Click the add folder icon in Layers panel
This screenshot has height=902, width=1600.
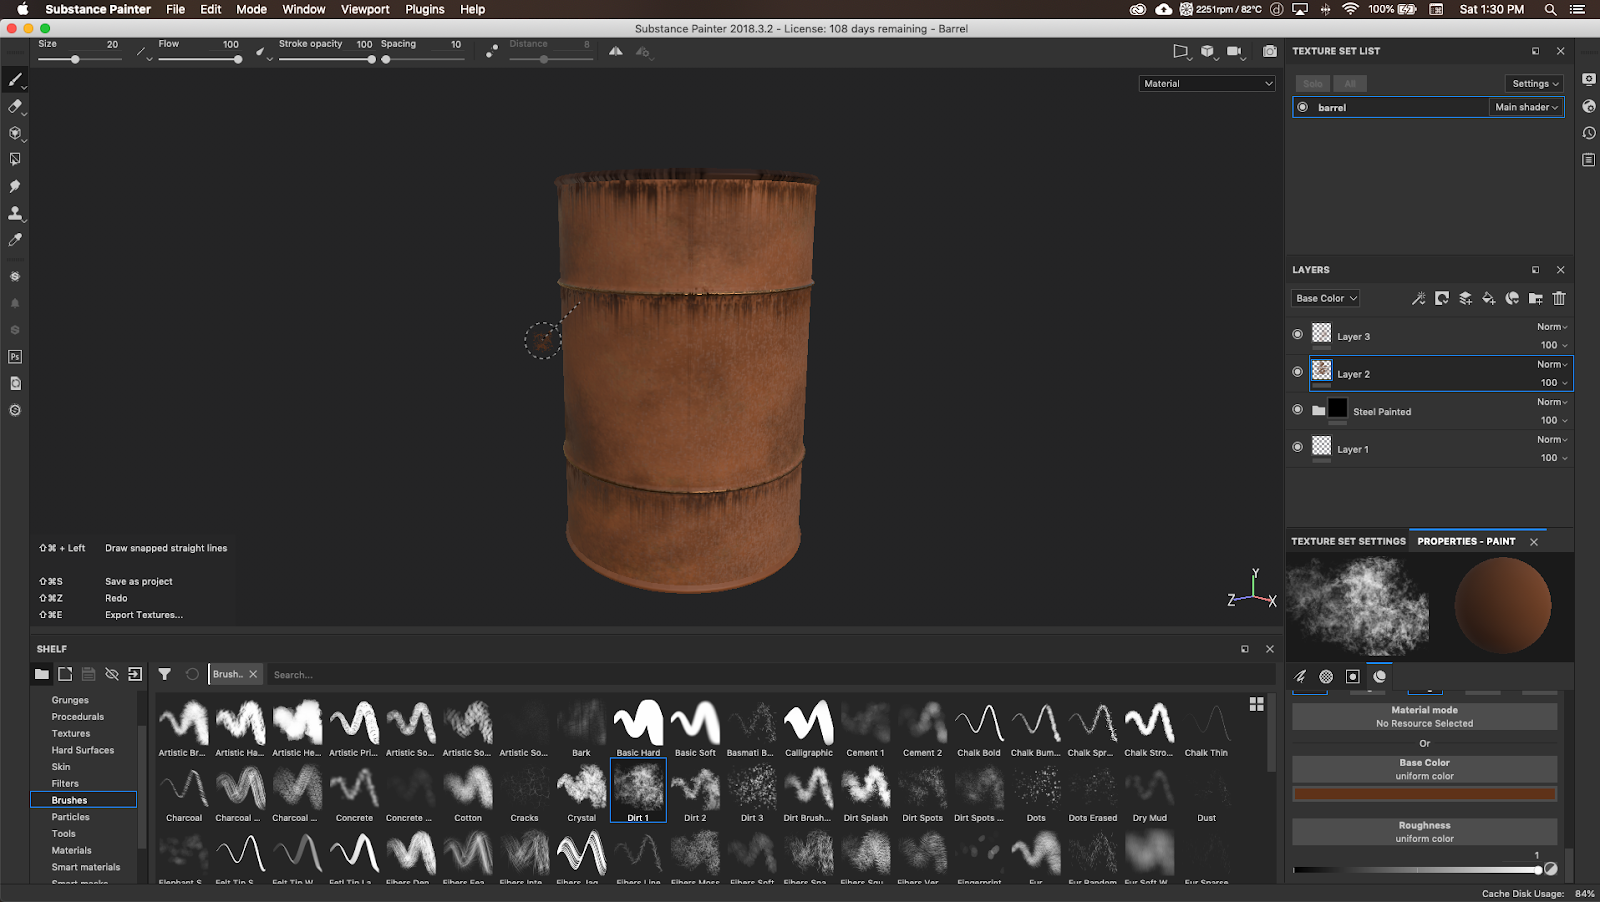coord(1536,298)
